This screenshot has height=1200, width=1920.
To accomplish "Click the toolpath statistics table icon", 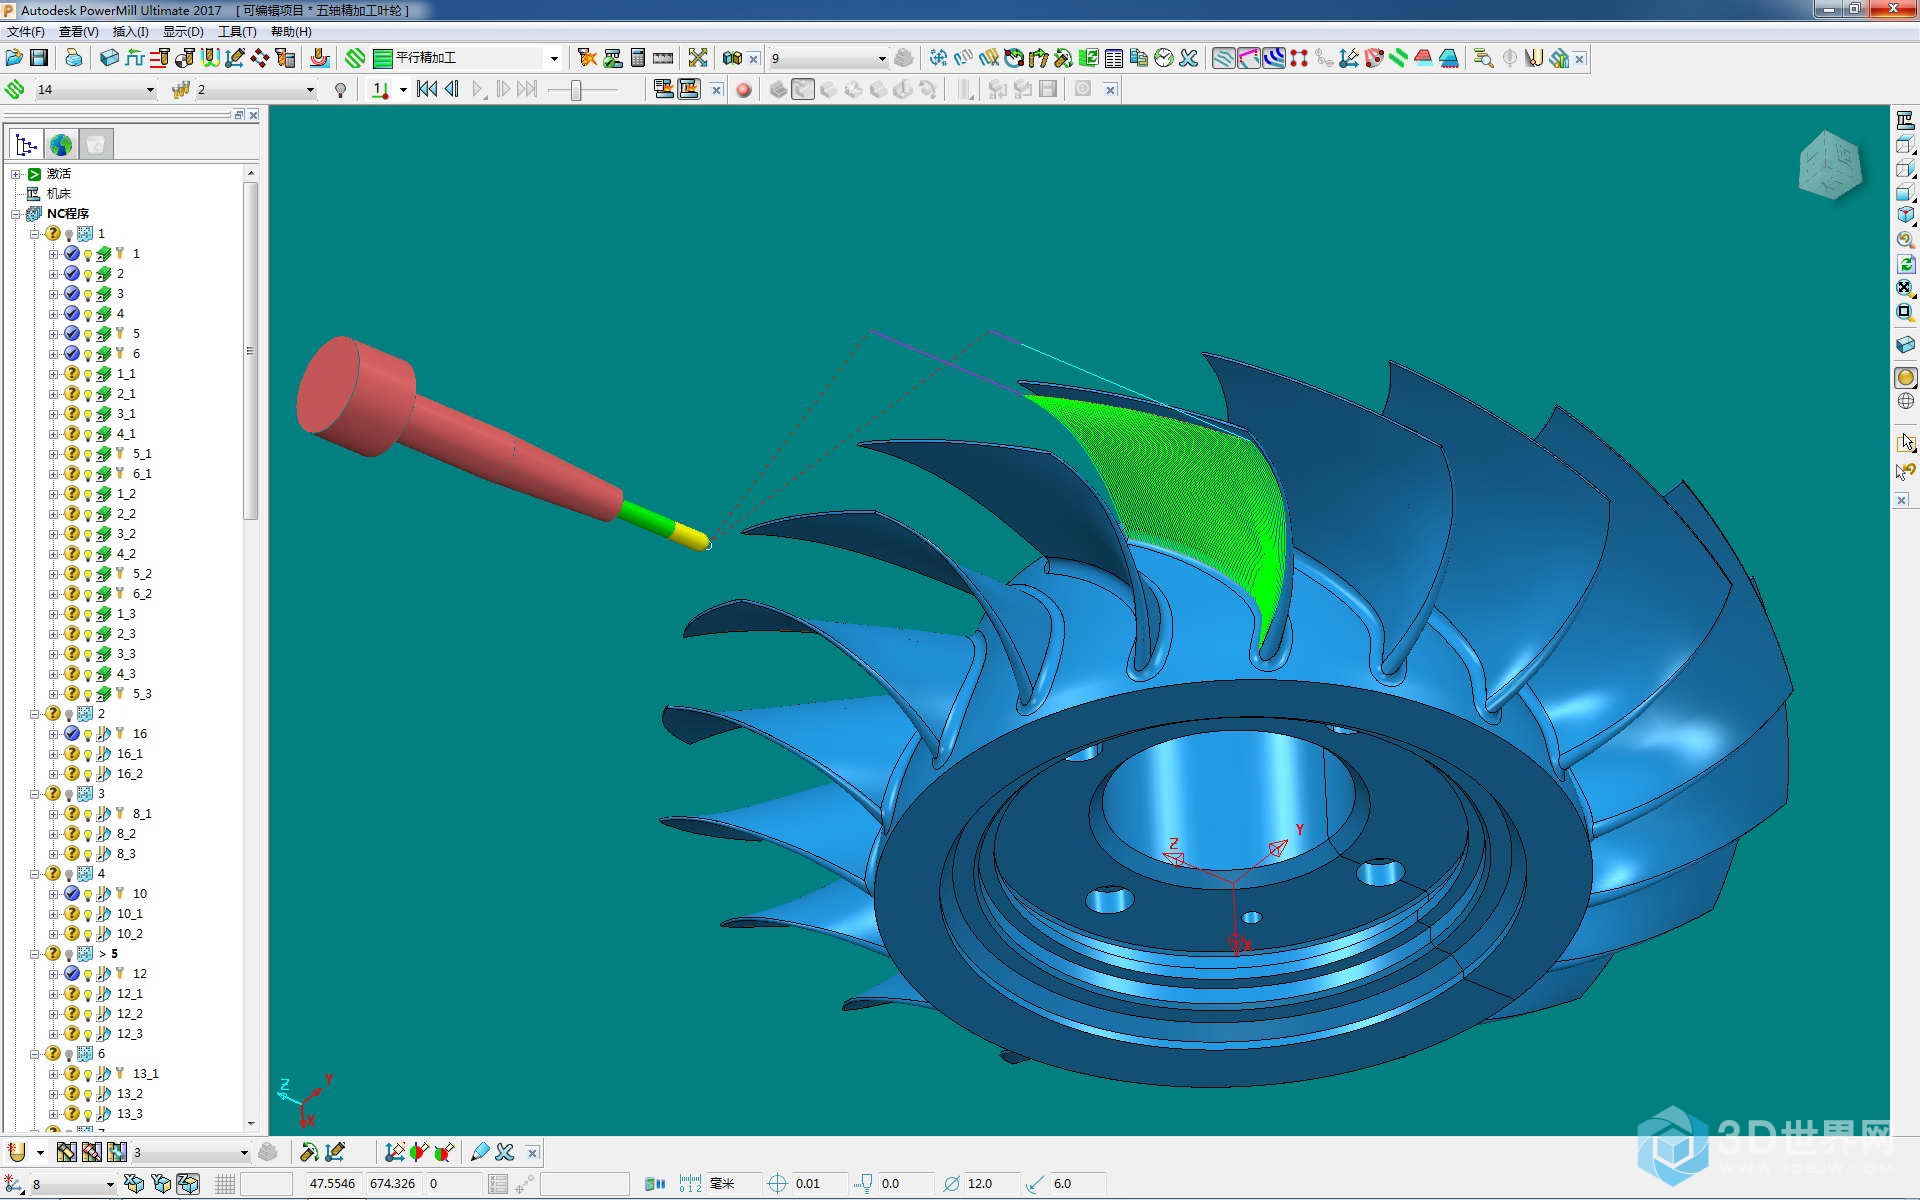I will (1113, 58).
